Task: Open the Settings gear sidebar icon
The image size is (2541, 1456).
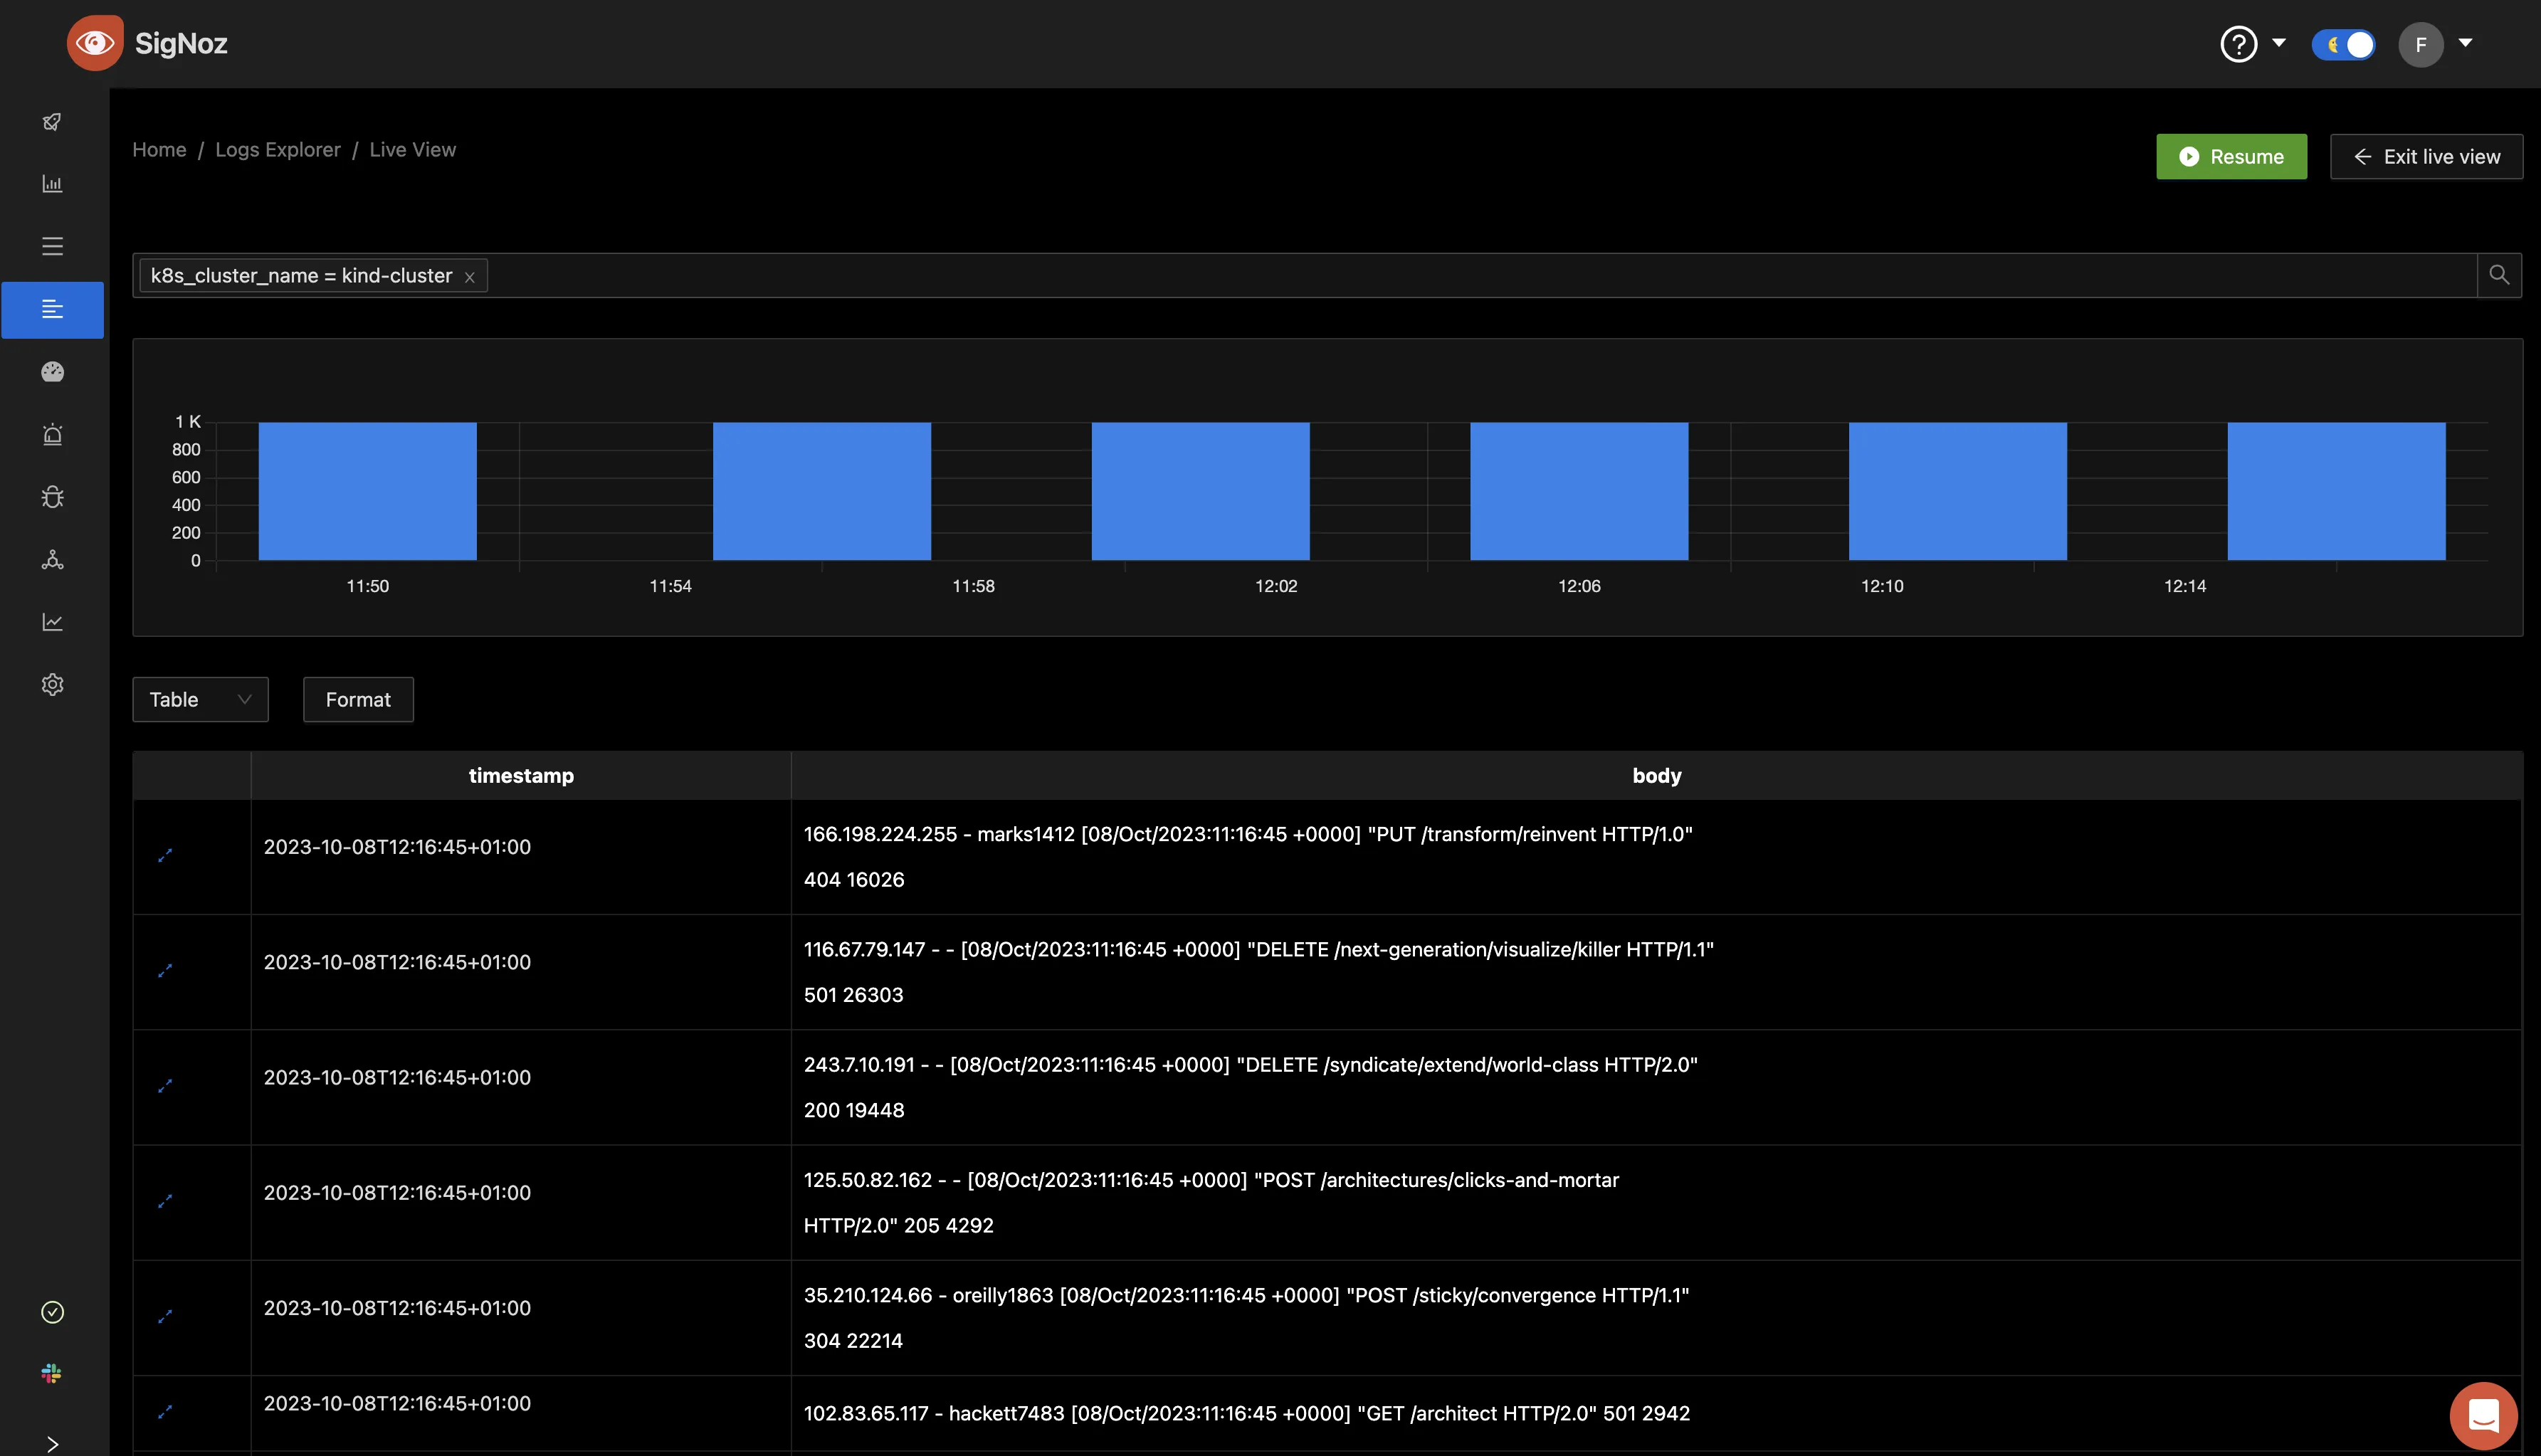Action: tap(52, 685)
